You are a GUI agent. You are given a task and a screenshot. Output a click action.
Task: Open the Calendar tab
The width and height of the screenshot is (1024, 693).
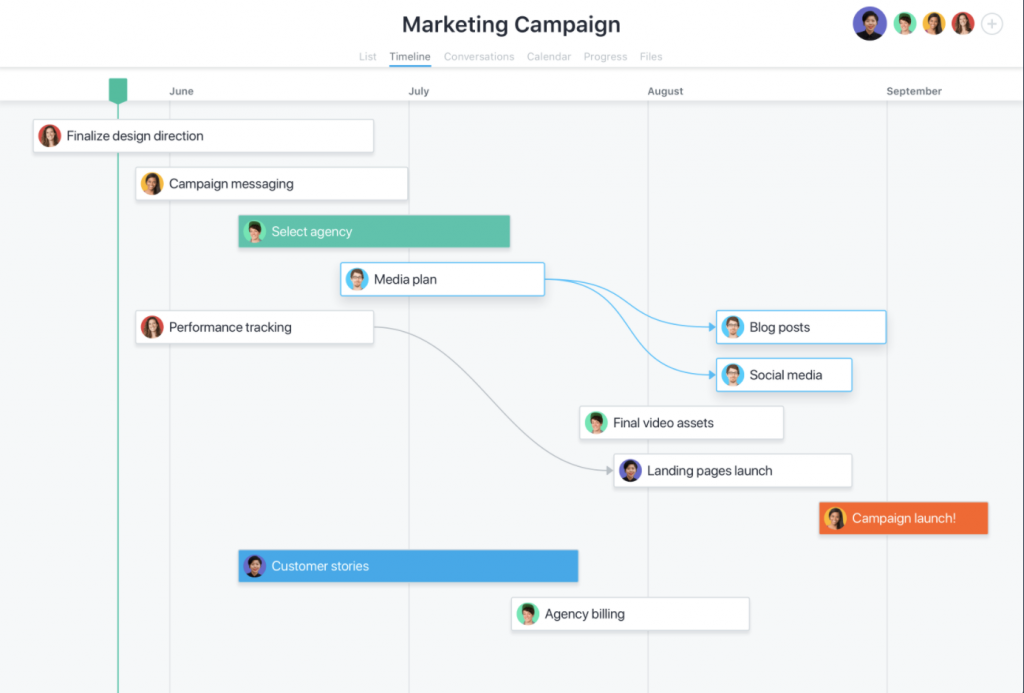549,57
